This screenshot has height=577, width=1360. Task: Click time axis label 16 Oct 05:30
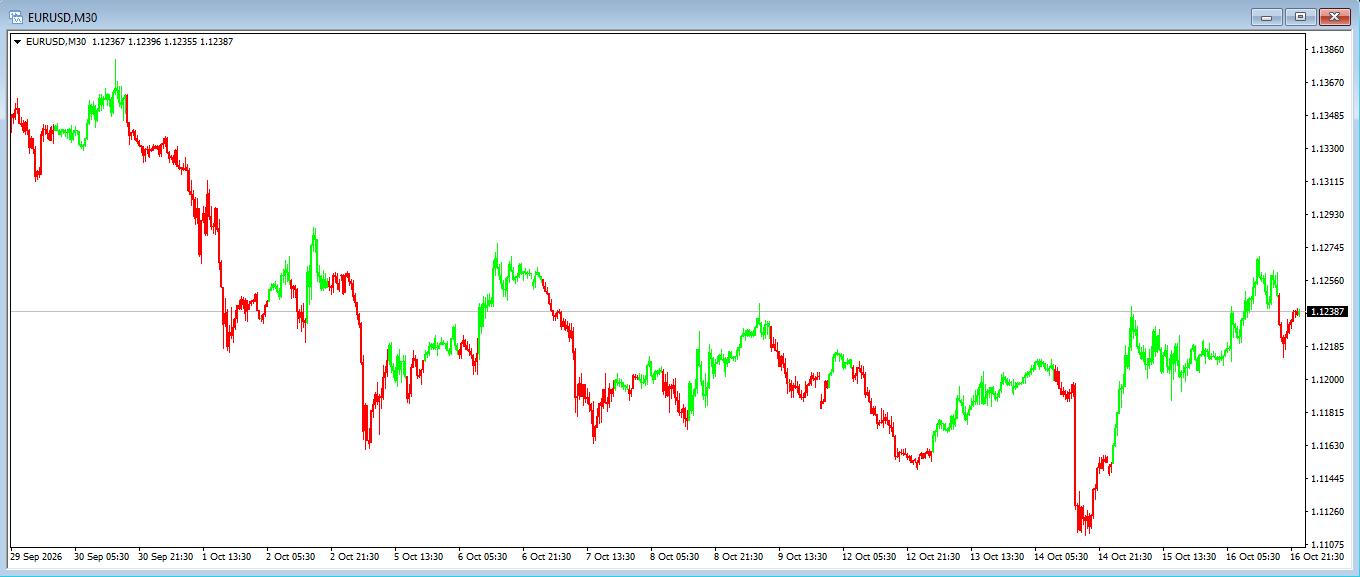click(1254, 556)
